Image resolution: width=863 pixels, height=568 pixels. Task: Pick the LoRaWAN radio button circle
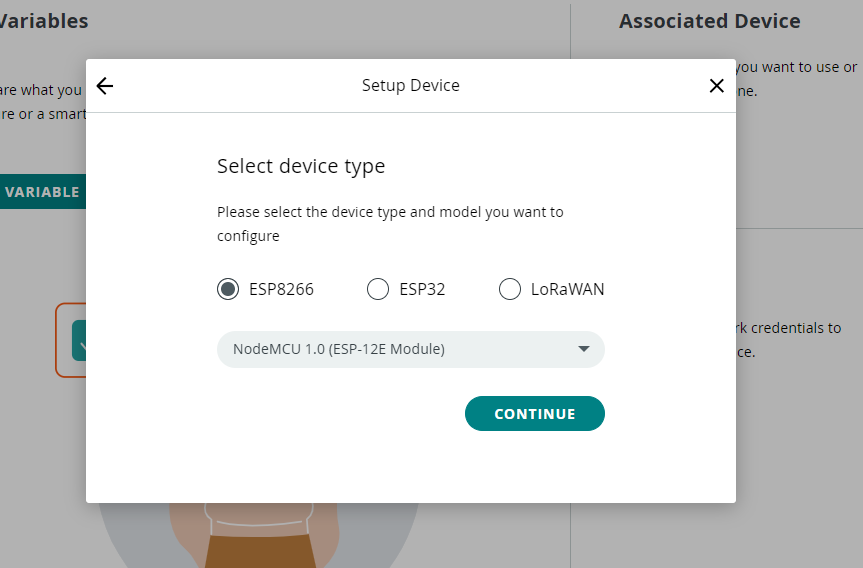click(x=510, y=289)
